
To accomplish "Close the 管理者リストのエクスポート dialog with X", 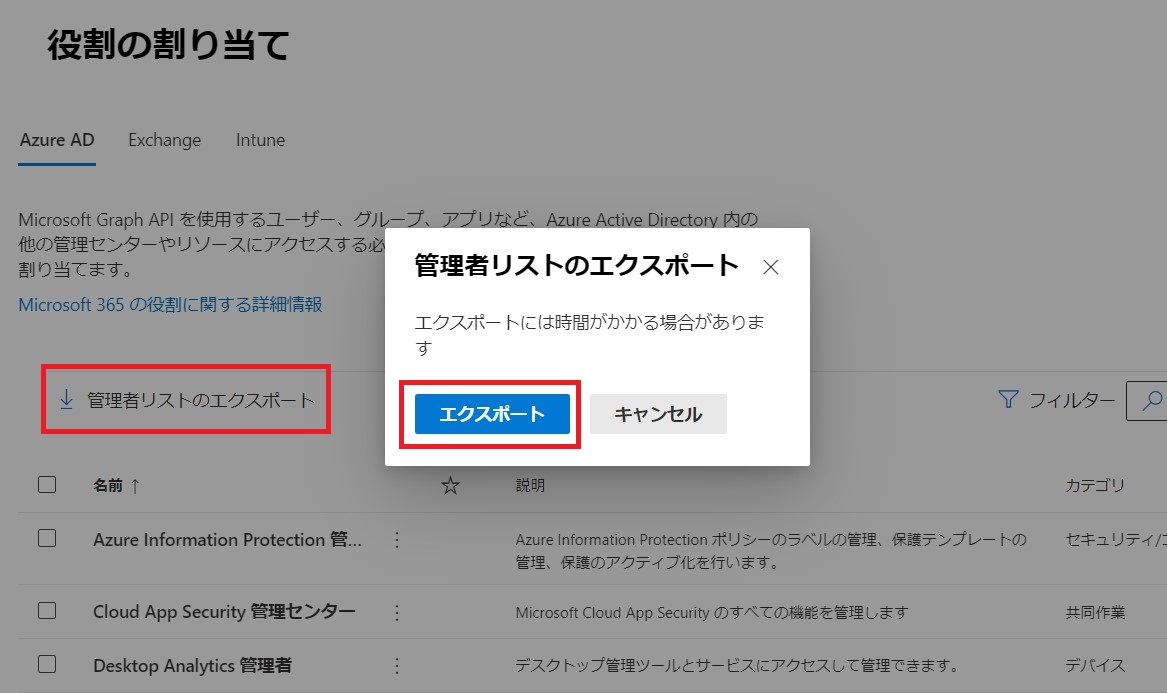I will point(770,267).
